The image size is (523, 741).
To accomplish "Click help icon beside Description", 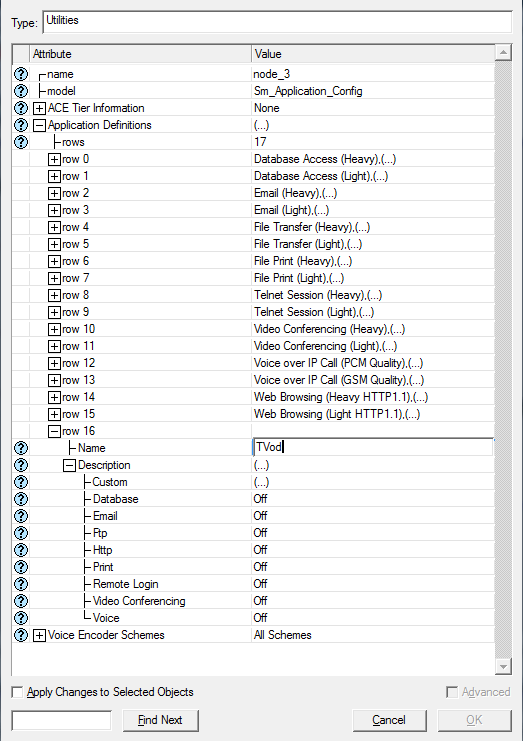I will pos(21,465).
